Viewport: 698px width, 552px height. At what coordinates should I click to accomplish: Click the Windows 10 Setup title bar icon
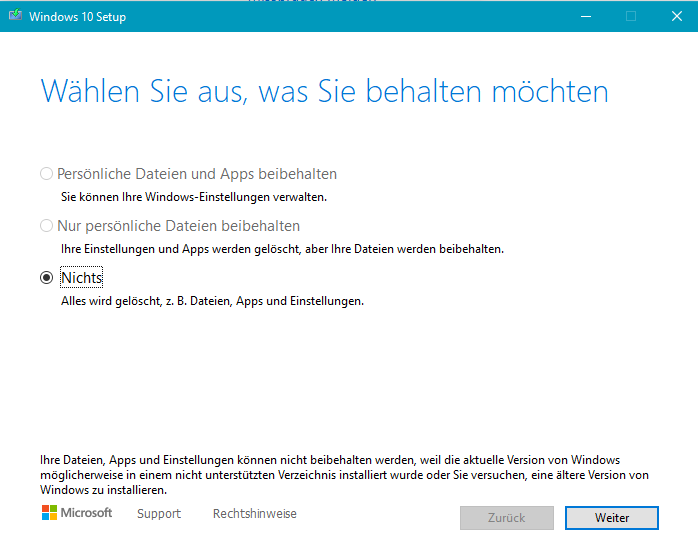[x=15, y=15]
